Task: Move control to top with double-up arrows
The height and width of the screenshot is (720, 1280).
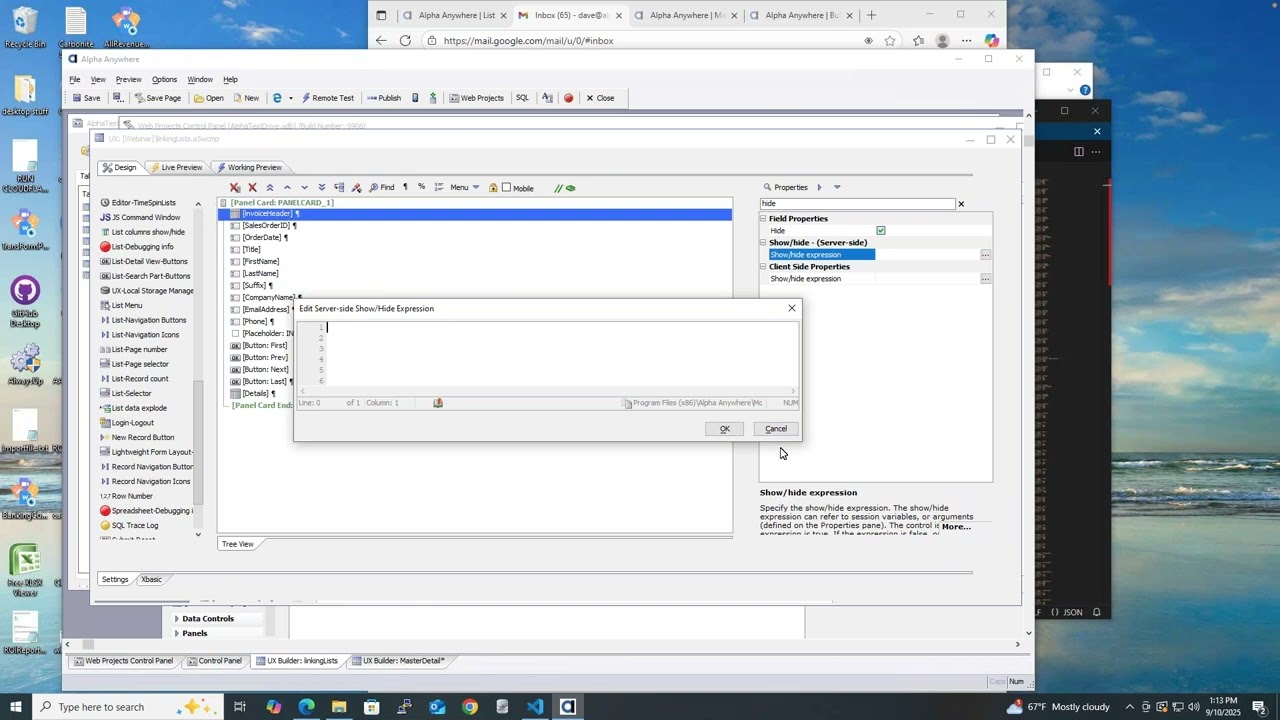Action: (x=270, y=188)
